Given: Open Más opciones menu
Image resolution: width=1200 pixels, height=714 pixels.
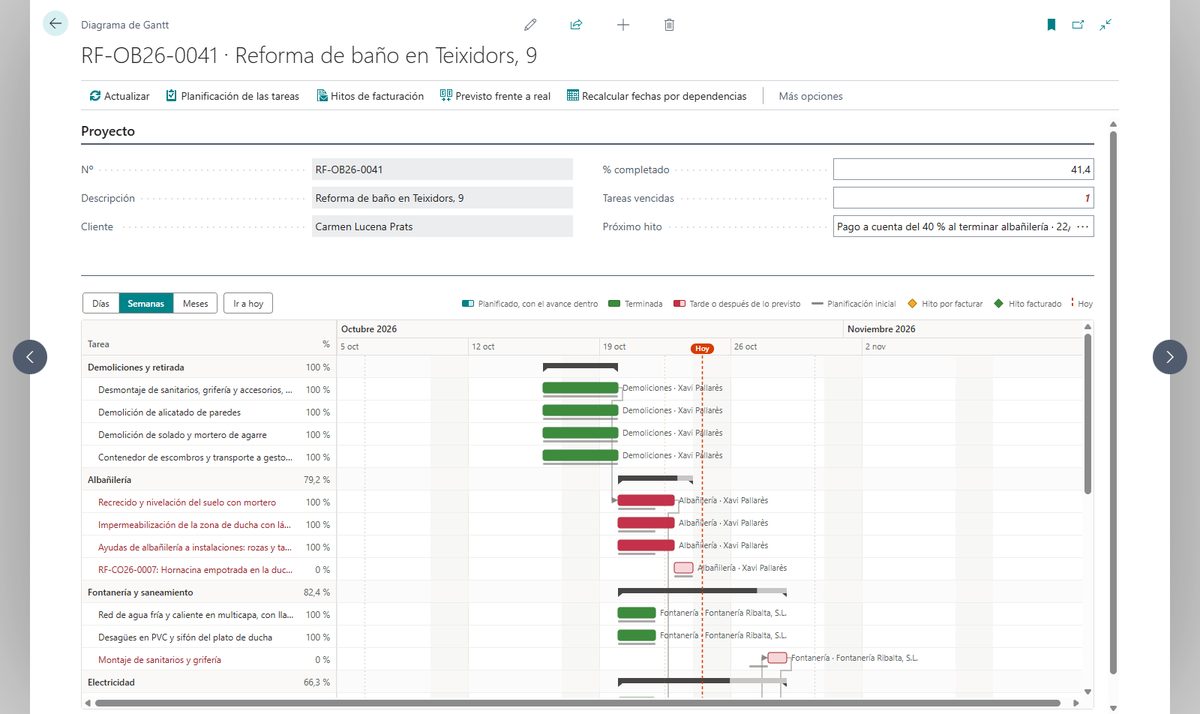Looking at the screenshot, I should coord(811,96).
